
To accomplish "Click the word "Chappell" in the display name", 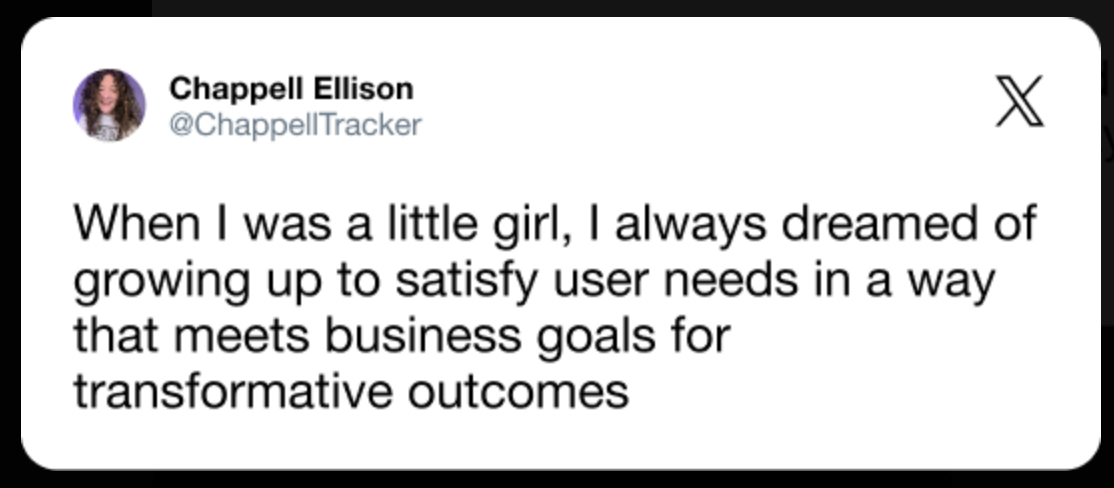I will pyautogui.click(x=234, y=89).
